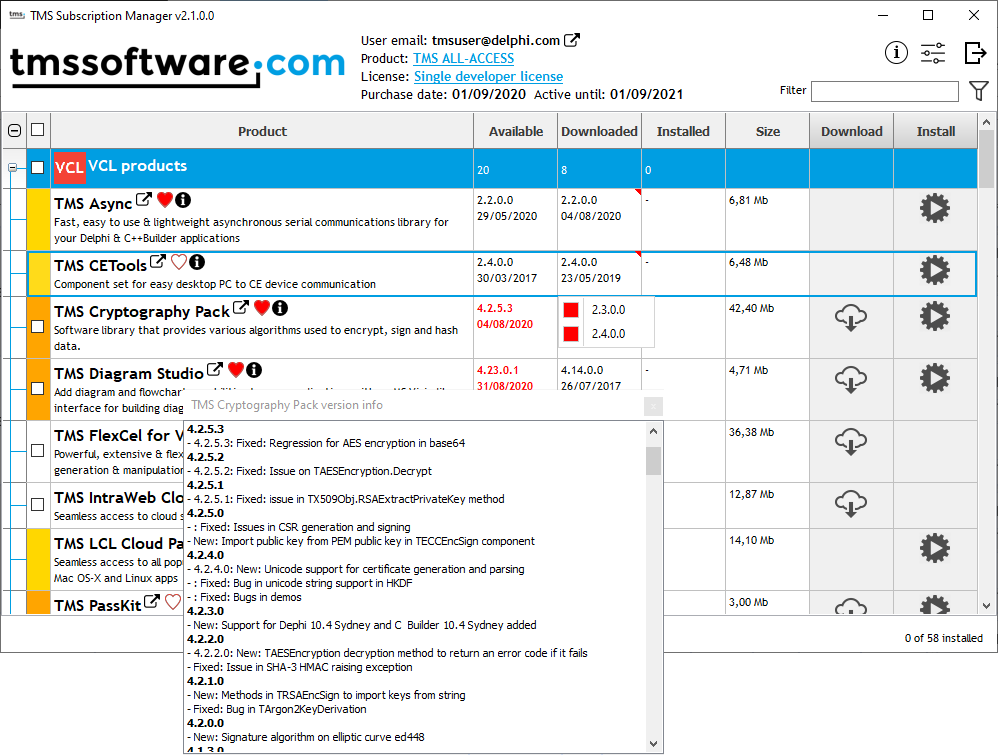This screenshot has width=998, height=755.
Task: Download TMS FlexCel cloud icon
Action: tap(851, 441)
